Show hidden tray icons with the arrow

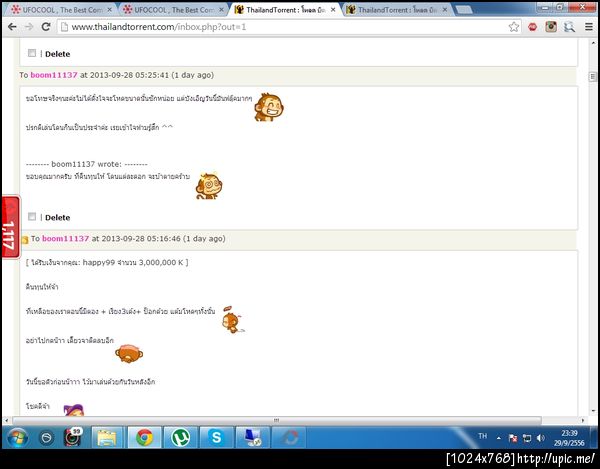(499, 438)
